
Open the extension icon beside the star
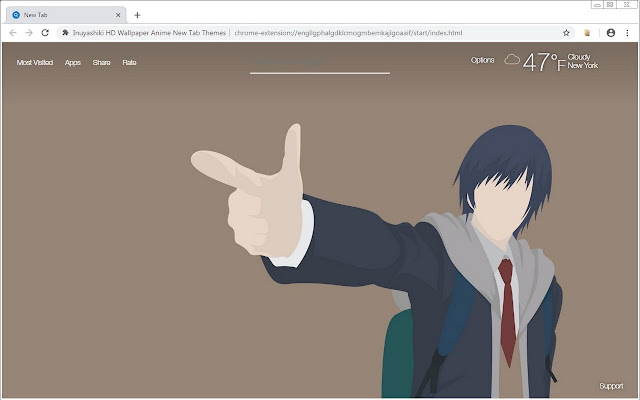tap(587, 33)
